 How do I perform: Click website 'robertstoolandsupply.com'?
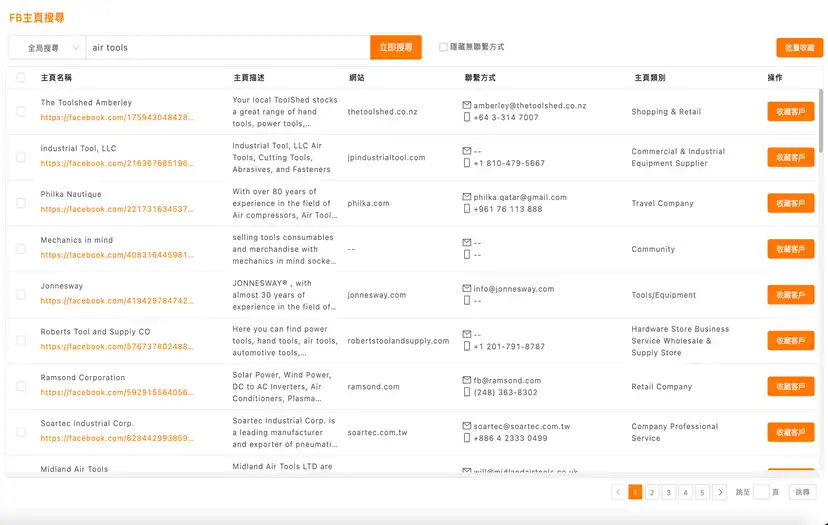[398, 341]
